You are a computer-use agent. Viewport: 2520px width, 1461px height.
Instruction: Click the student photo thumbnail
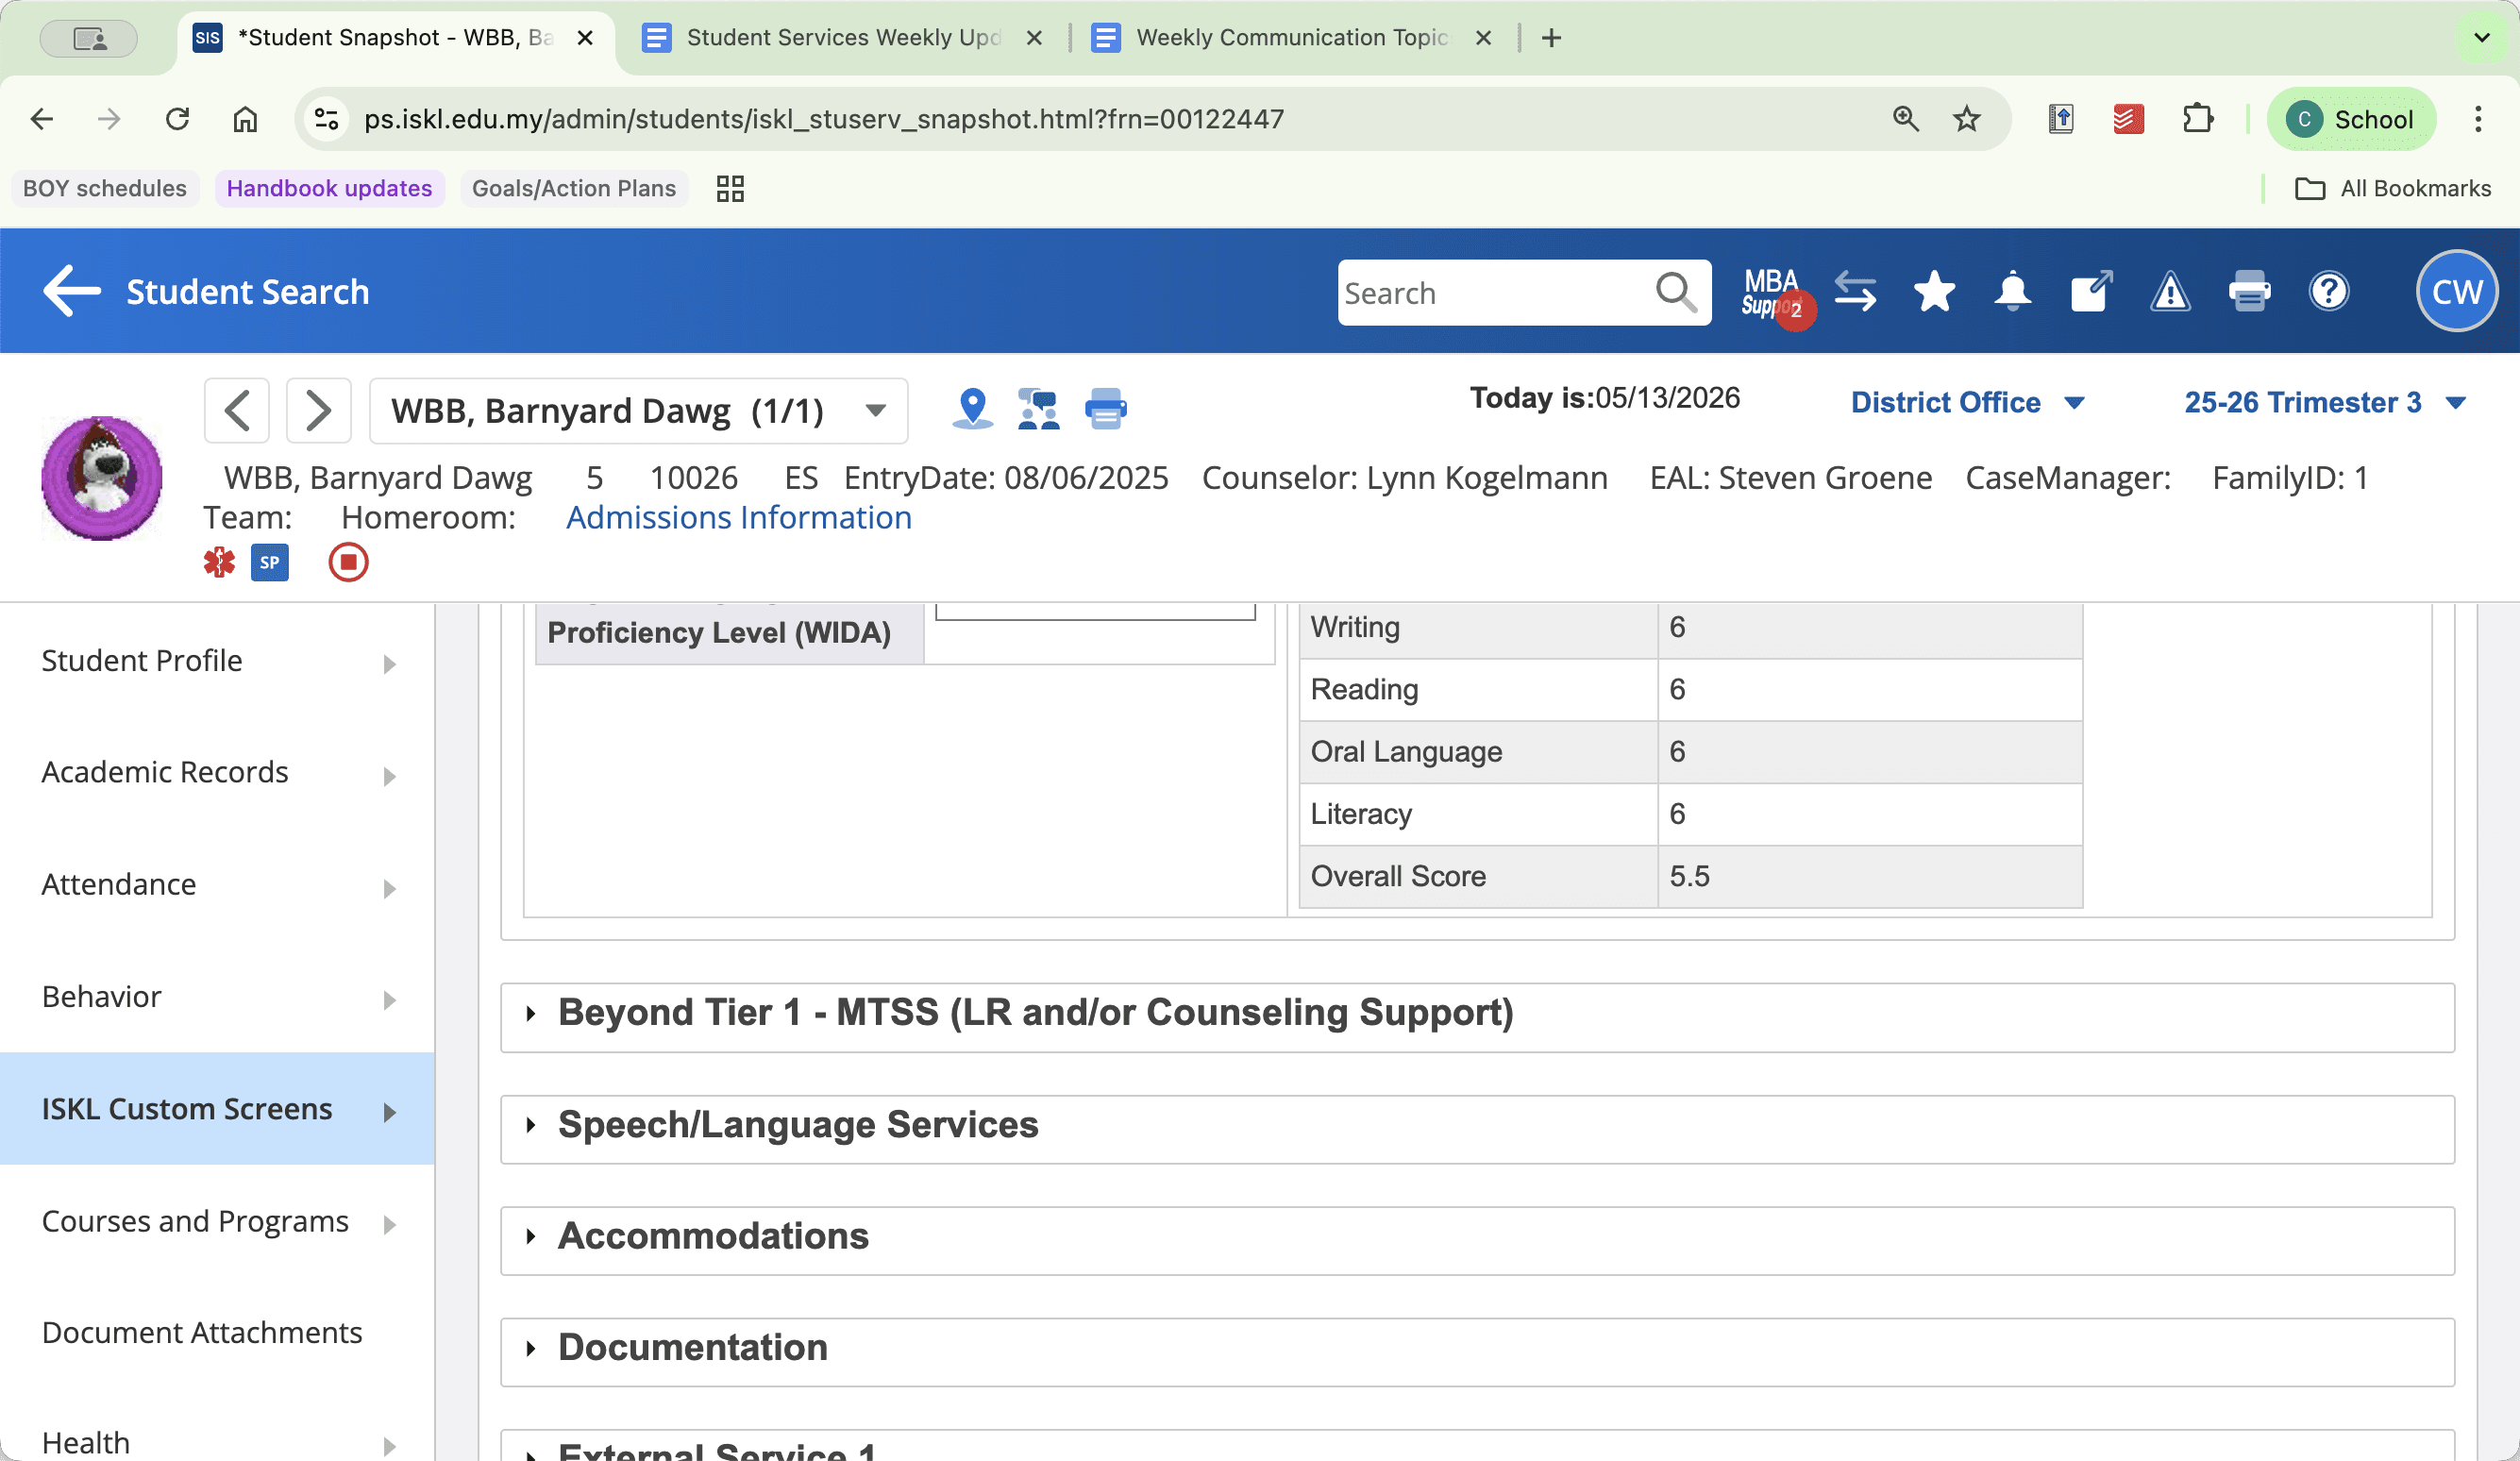(x=101, y=479)
